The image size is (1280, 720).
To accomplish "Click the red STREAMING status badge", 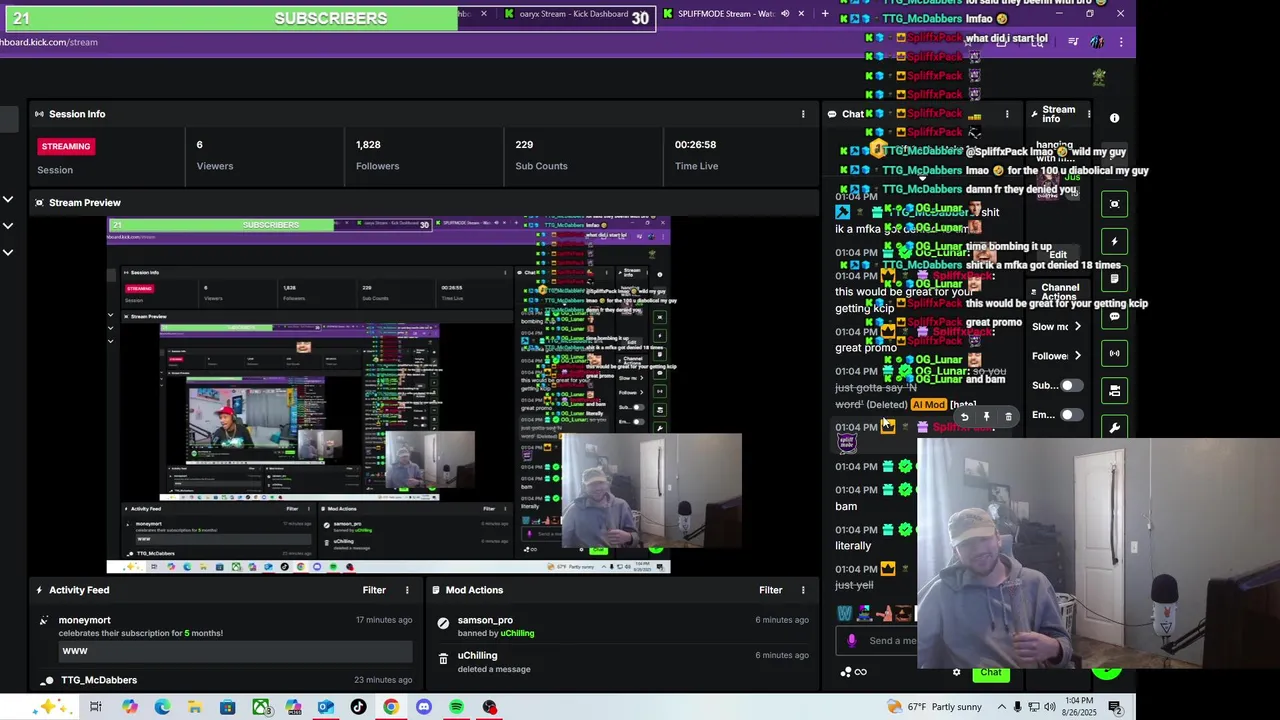I will [x=66, y=146].
